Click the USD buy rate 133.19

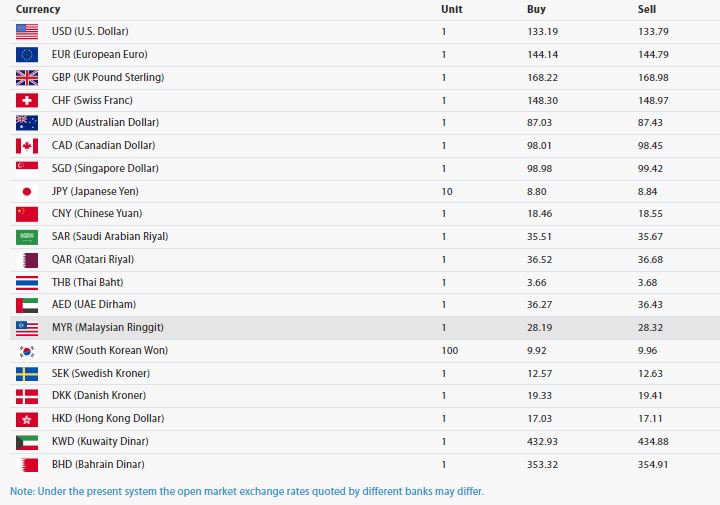[543, 32]
